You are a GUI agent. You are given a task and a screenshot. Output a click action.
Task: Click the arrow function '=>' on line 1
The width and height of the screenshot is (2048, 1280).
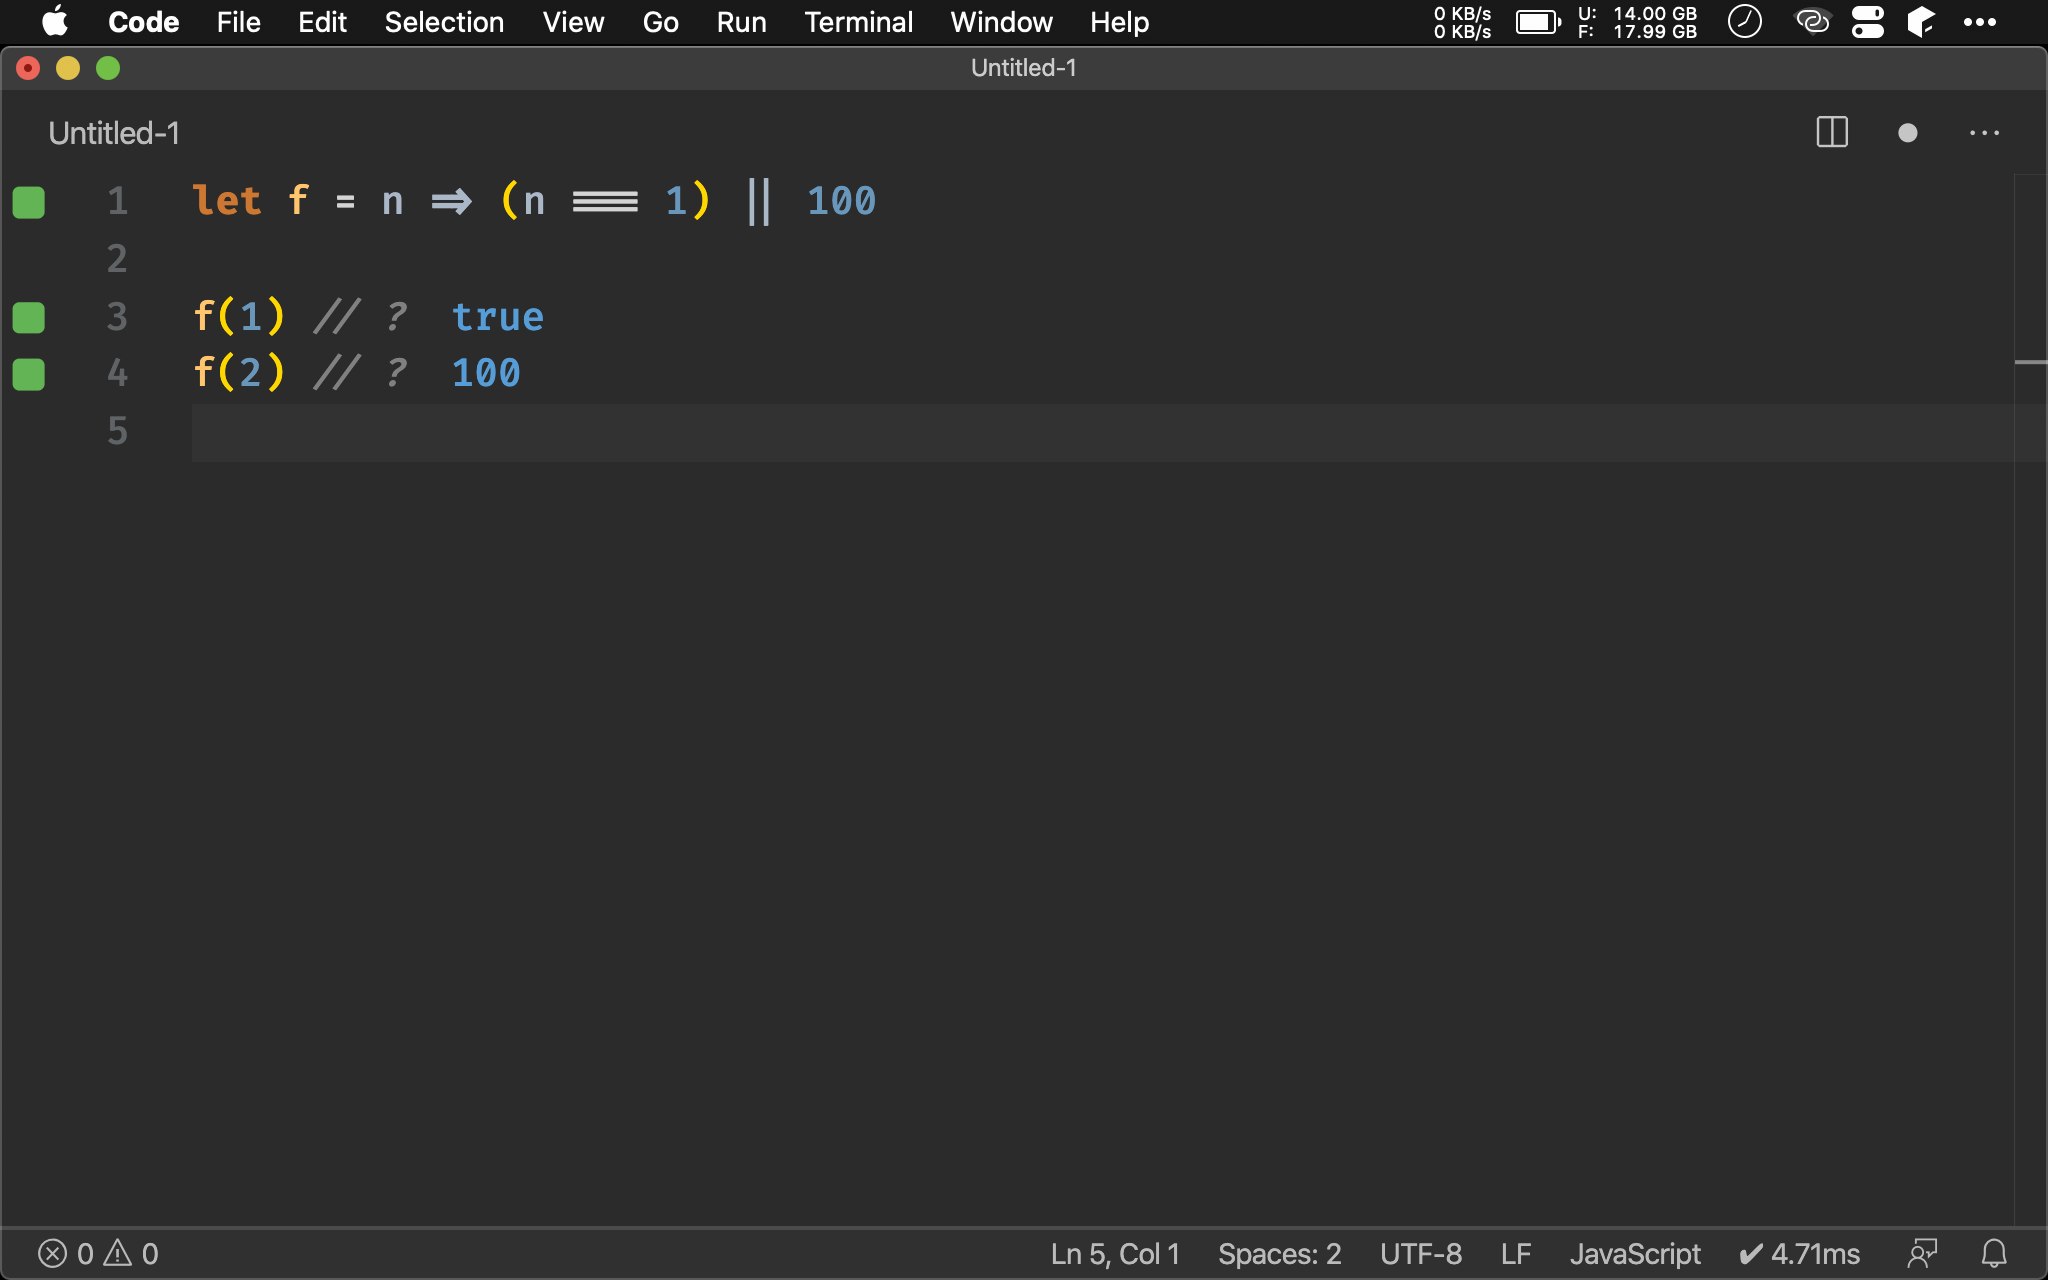(x=451, y=202)
